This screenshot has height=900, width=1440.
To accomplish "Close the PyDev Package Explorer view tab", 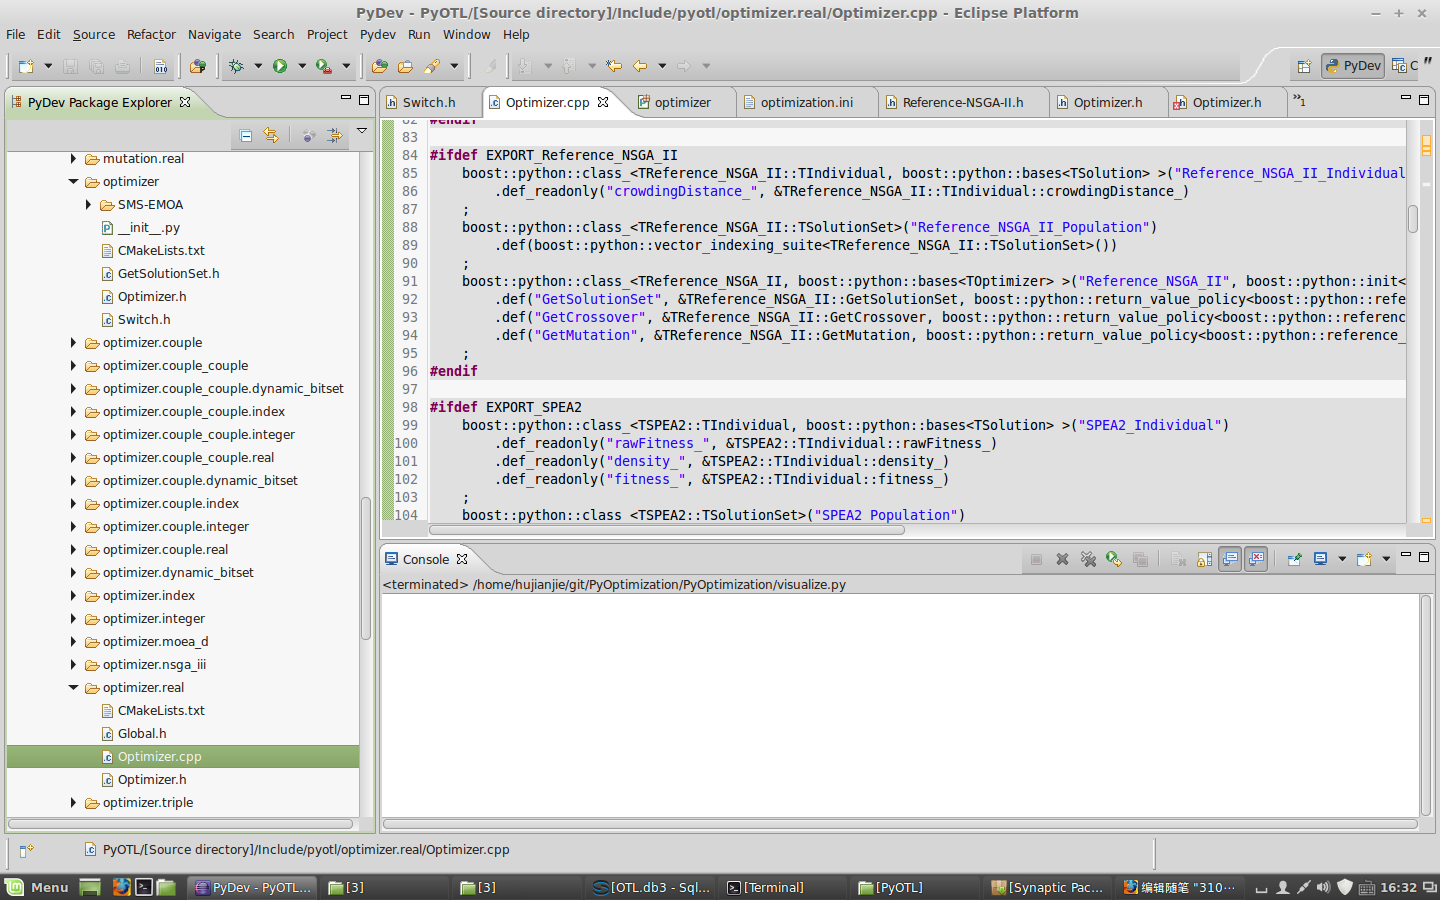I will point(185,102).
